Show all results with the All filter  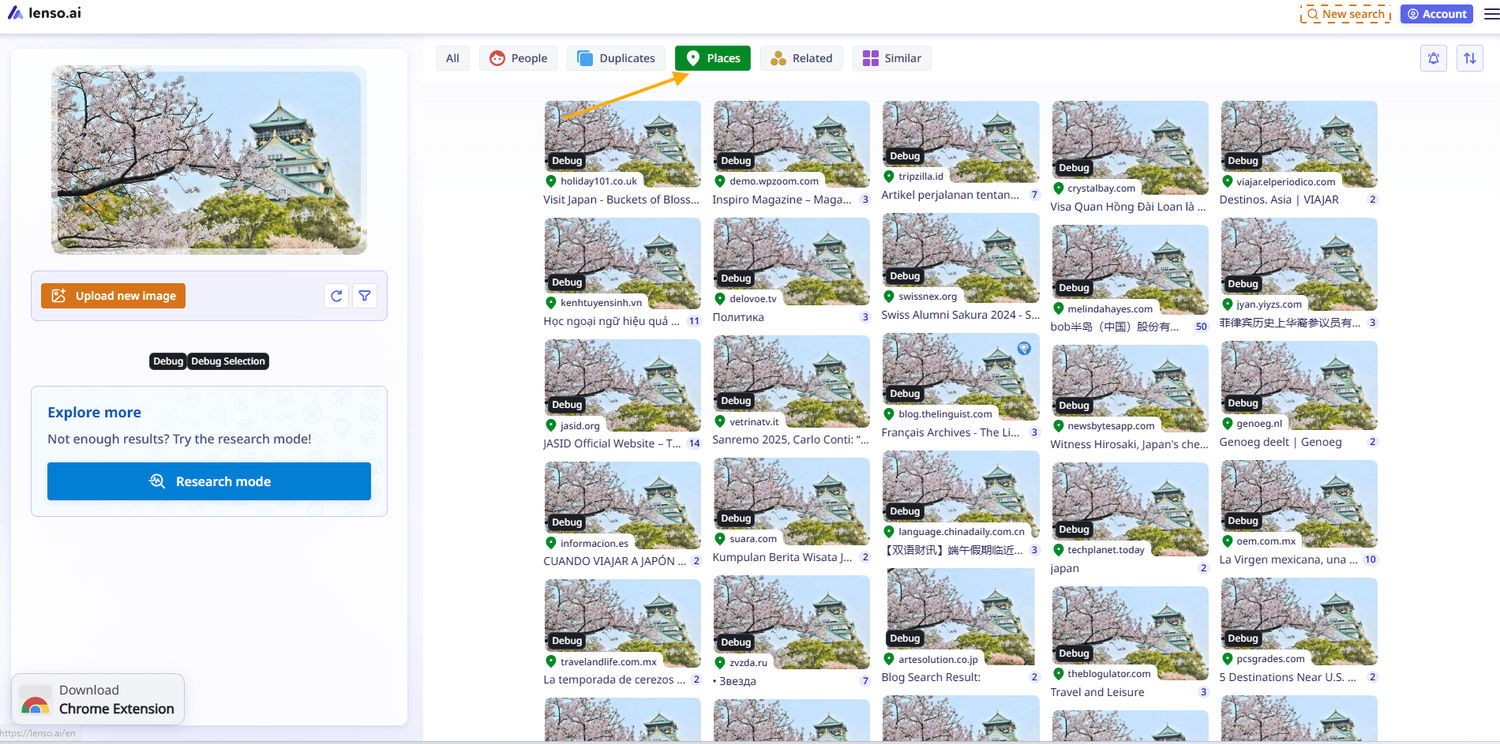click(x=452, y=58)
